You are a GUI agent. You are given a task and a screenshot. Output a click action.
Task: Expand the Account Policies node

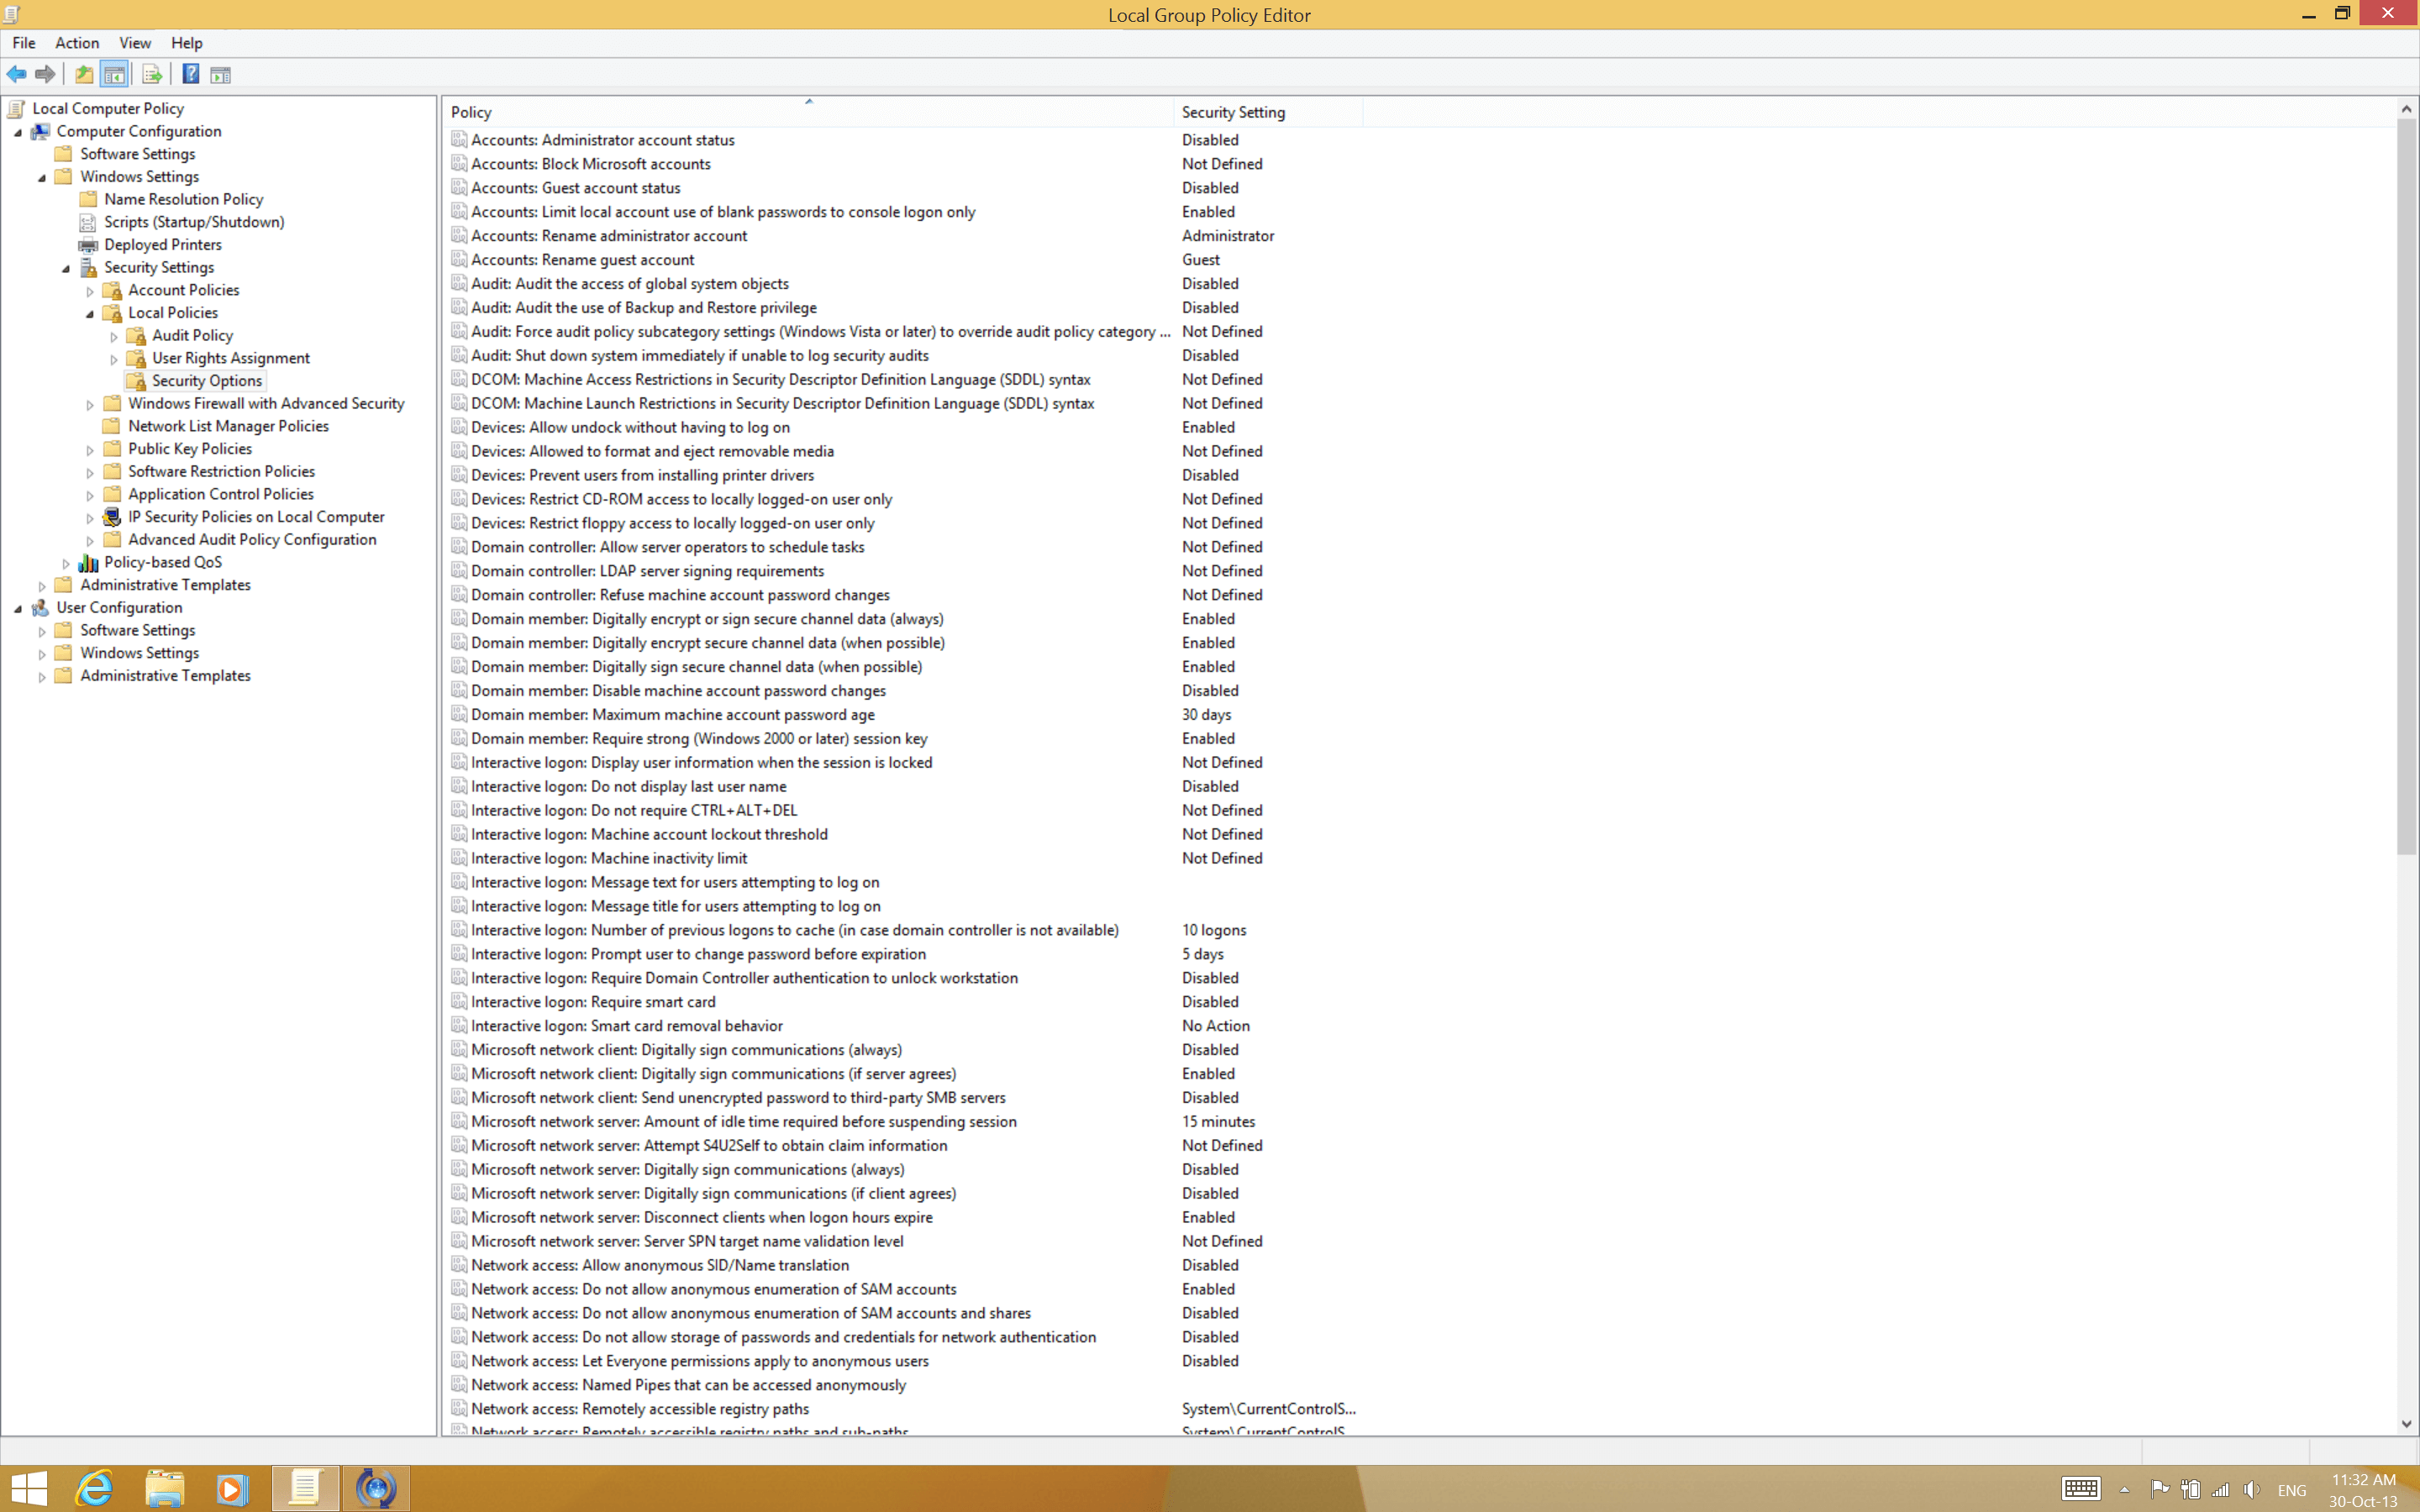tap(90, 291)
